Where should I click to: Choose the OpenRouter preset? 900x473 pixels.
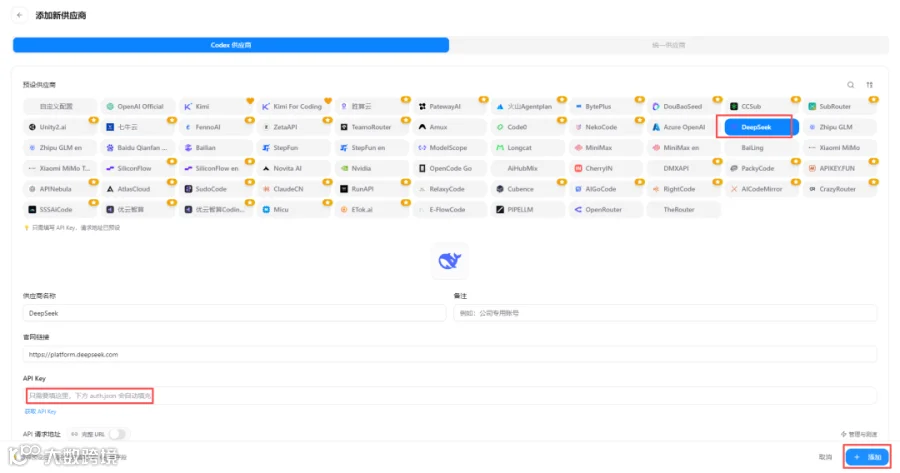click(x=607, y=210)
